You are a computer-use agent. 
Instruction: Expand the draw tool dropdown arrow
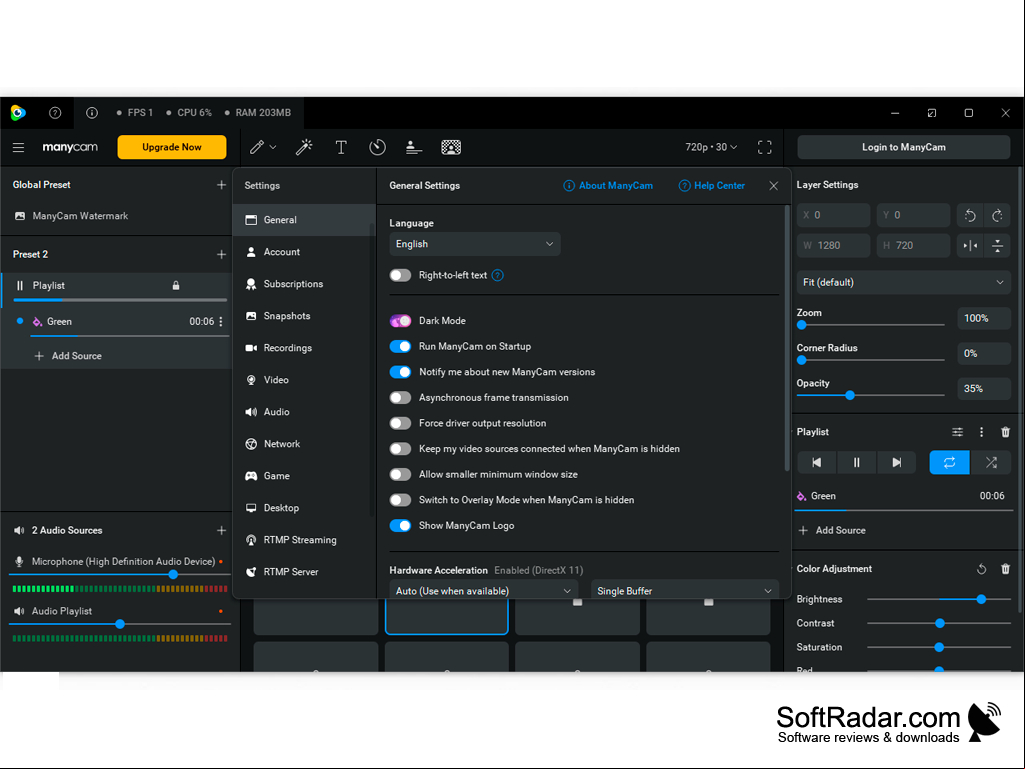point(273,147)
